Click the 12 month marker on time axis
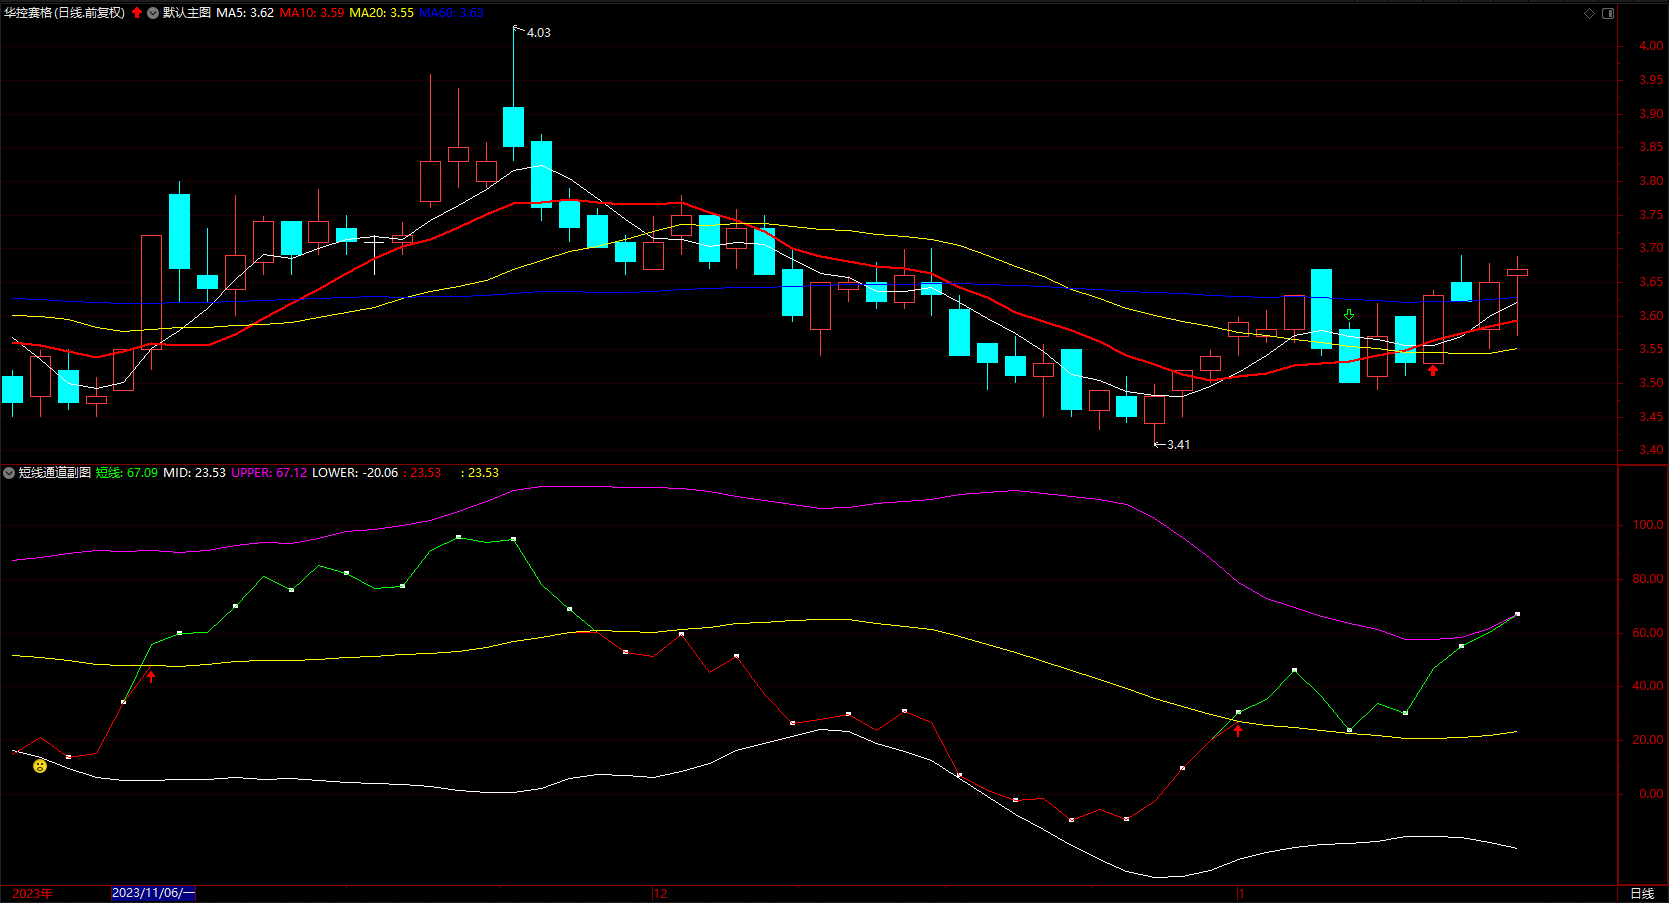Screen dimensions: 1669x903 [660, 893]
